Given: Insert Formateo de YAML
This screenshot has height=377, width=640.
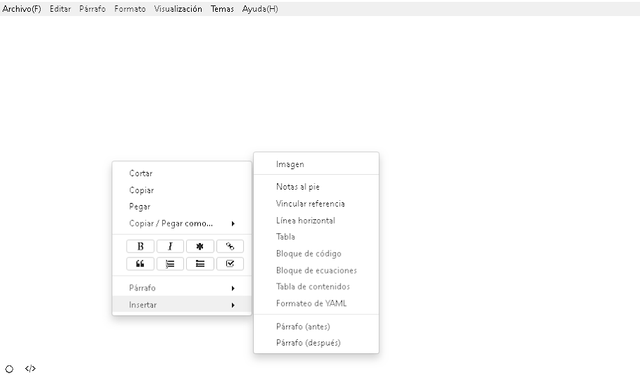Looking at the screenshot, I should coord(316,303).
